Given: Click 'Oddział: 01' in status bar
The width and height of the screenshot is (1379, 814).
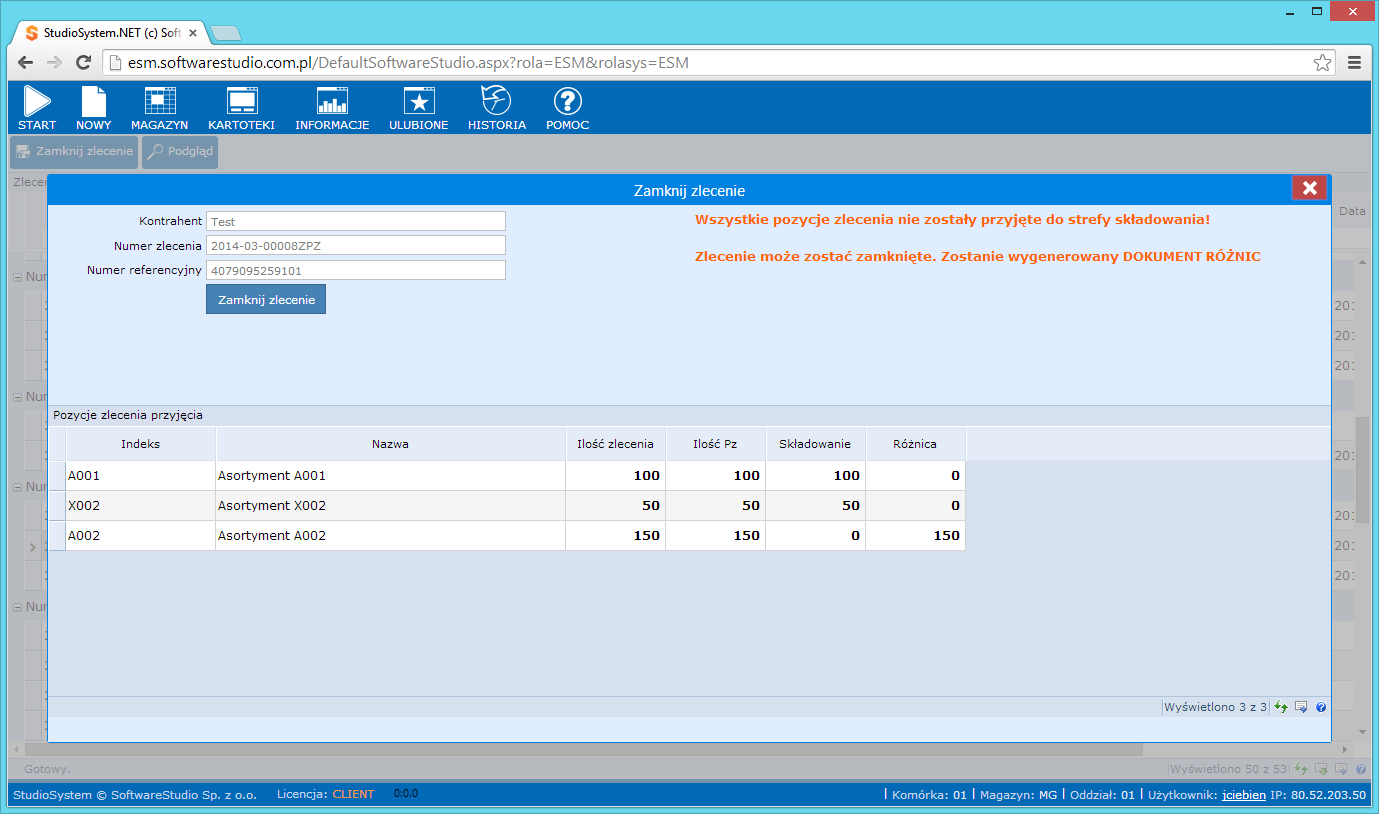Looking at the screenshot, I should pos(1102,795).
